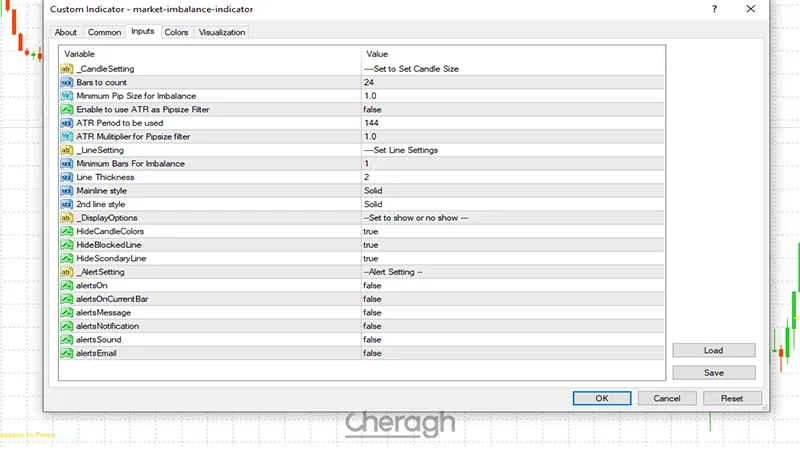
Task: Toggle the HideCandleColors true value
Action: (x=370, y=231)
